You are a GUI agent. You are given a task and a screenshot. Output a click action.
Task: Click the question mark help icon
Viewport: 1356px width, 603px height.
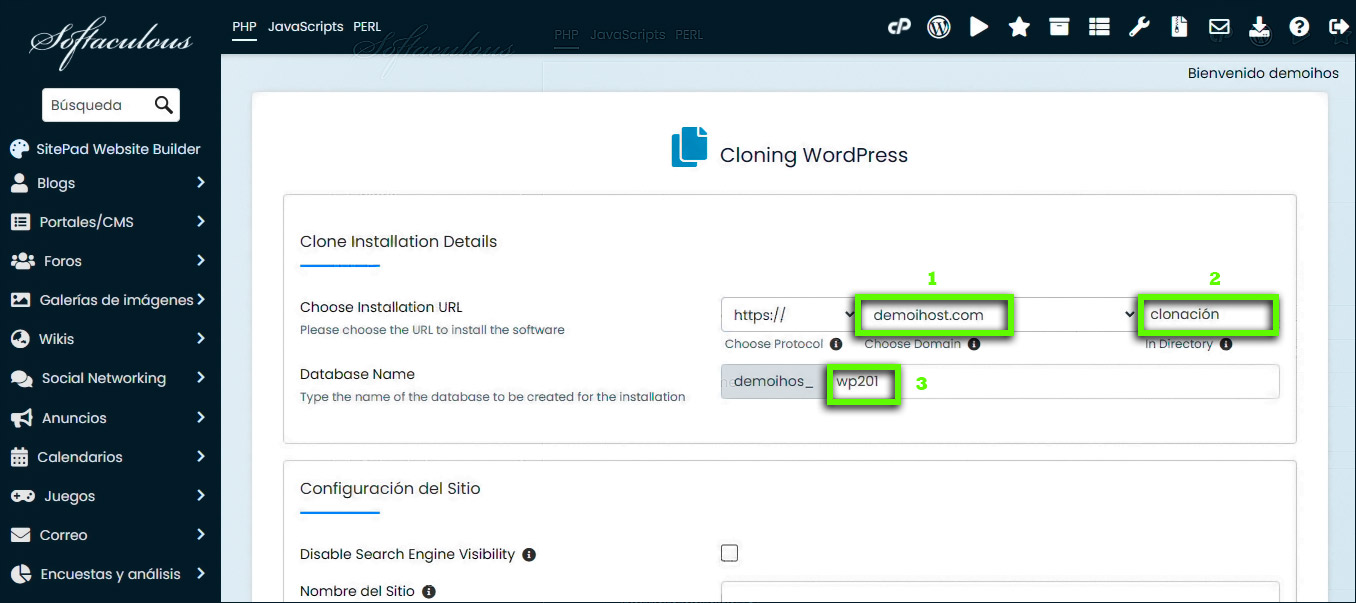(x=1299, y=27)
